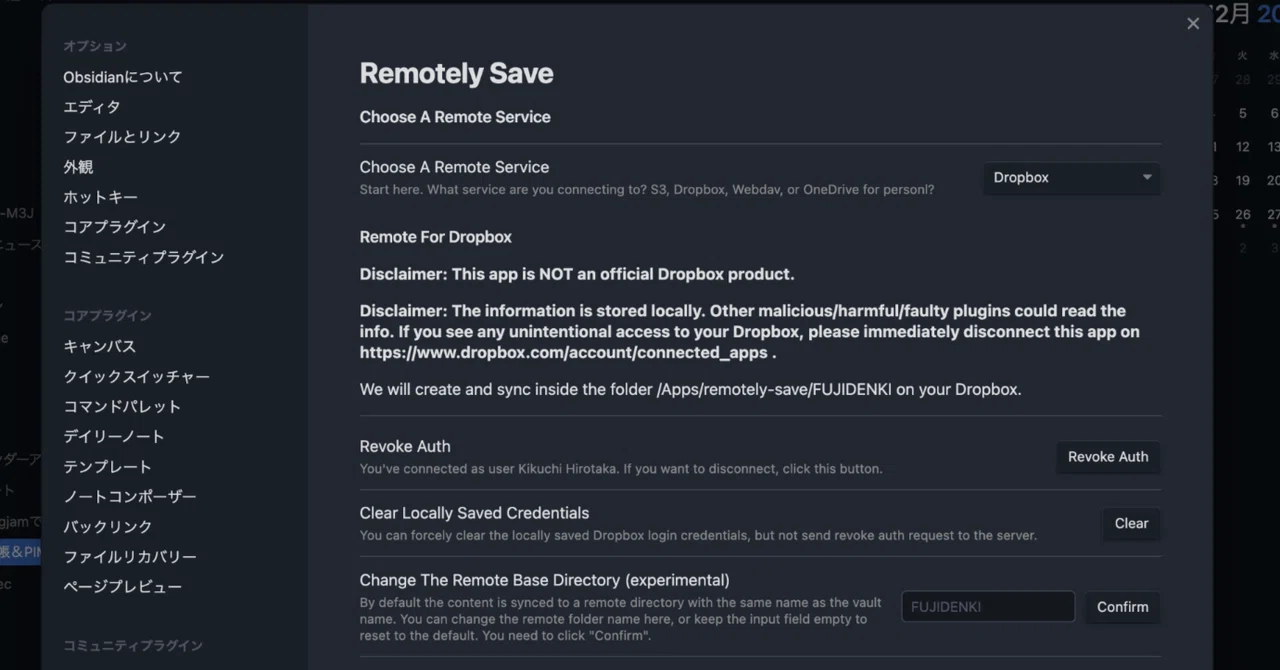Confirm the remote base directory change
Image resolution: width=1280 pixels, height=670 pixels.
[1123, 607]
